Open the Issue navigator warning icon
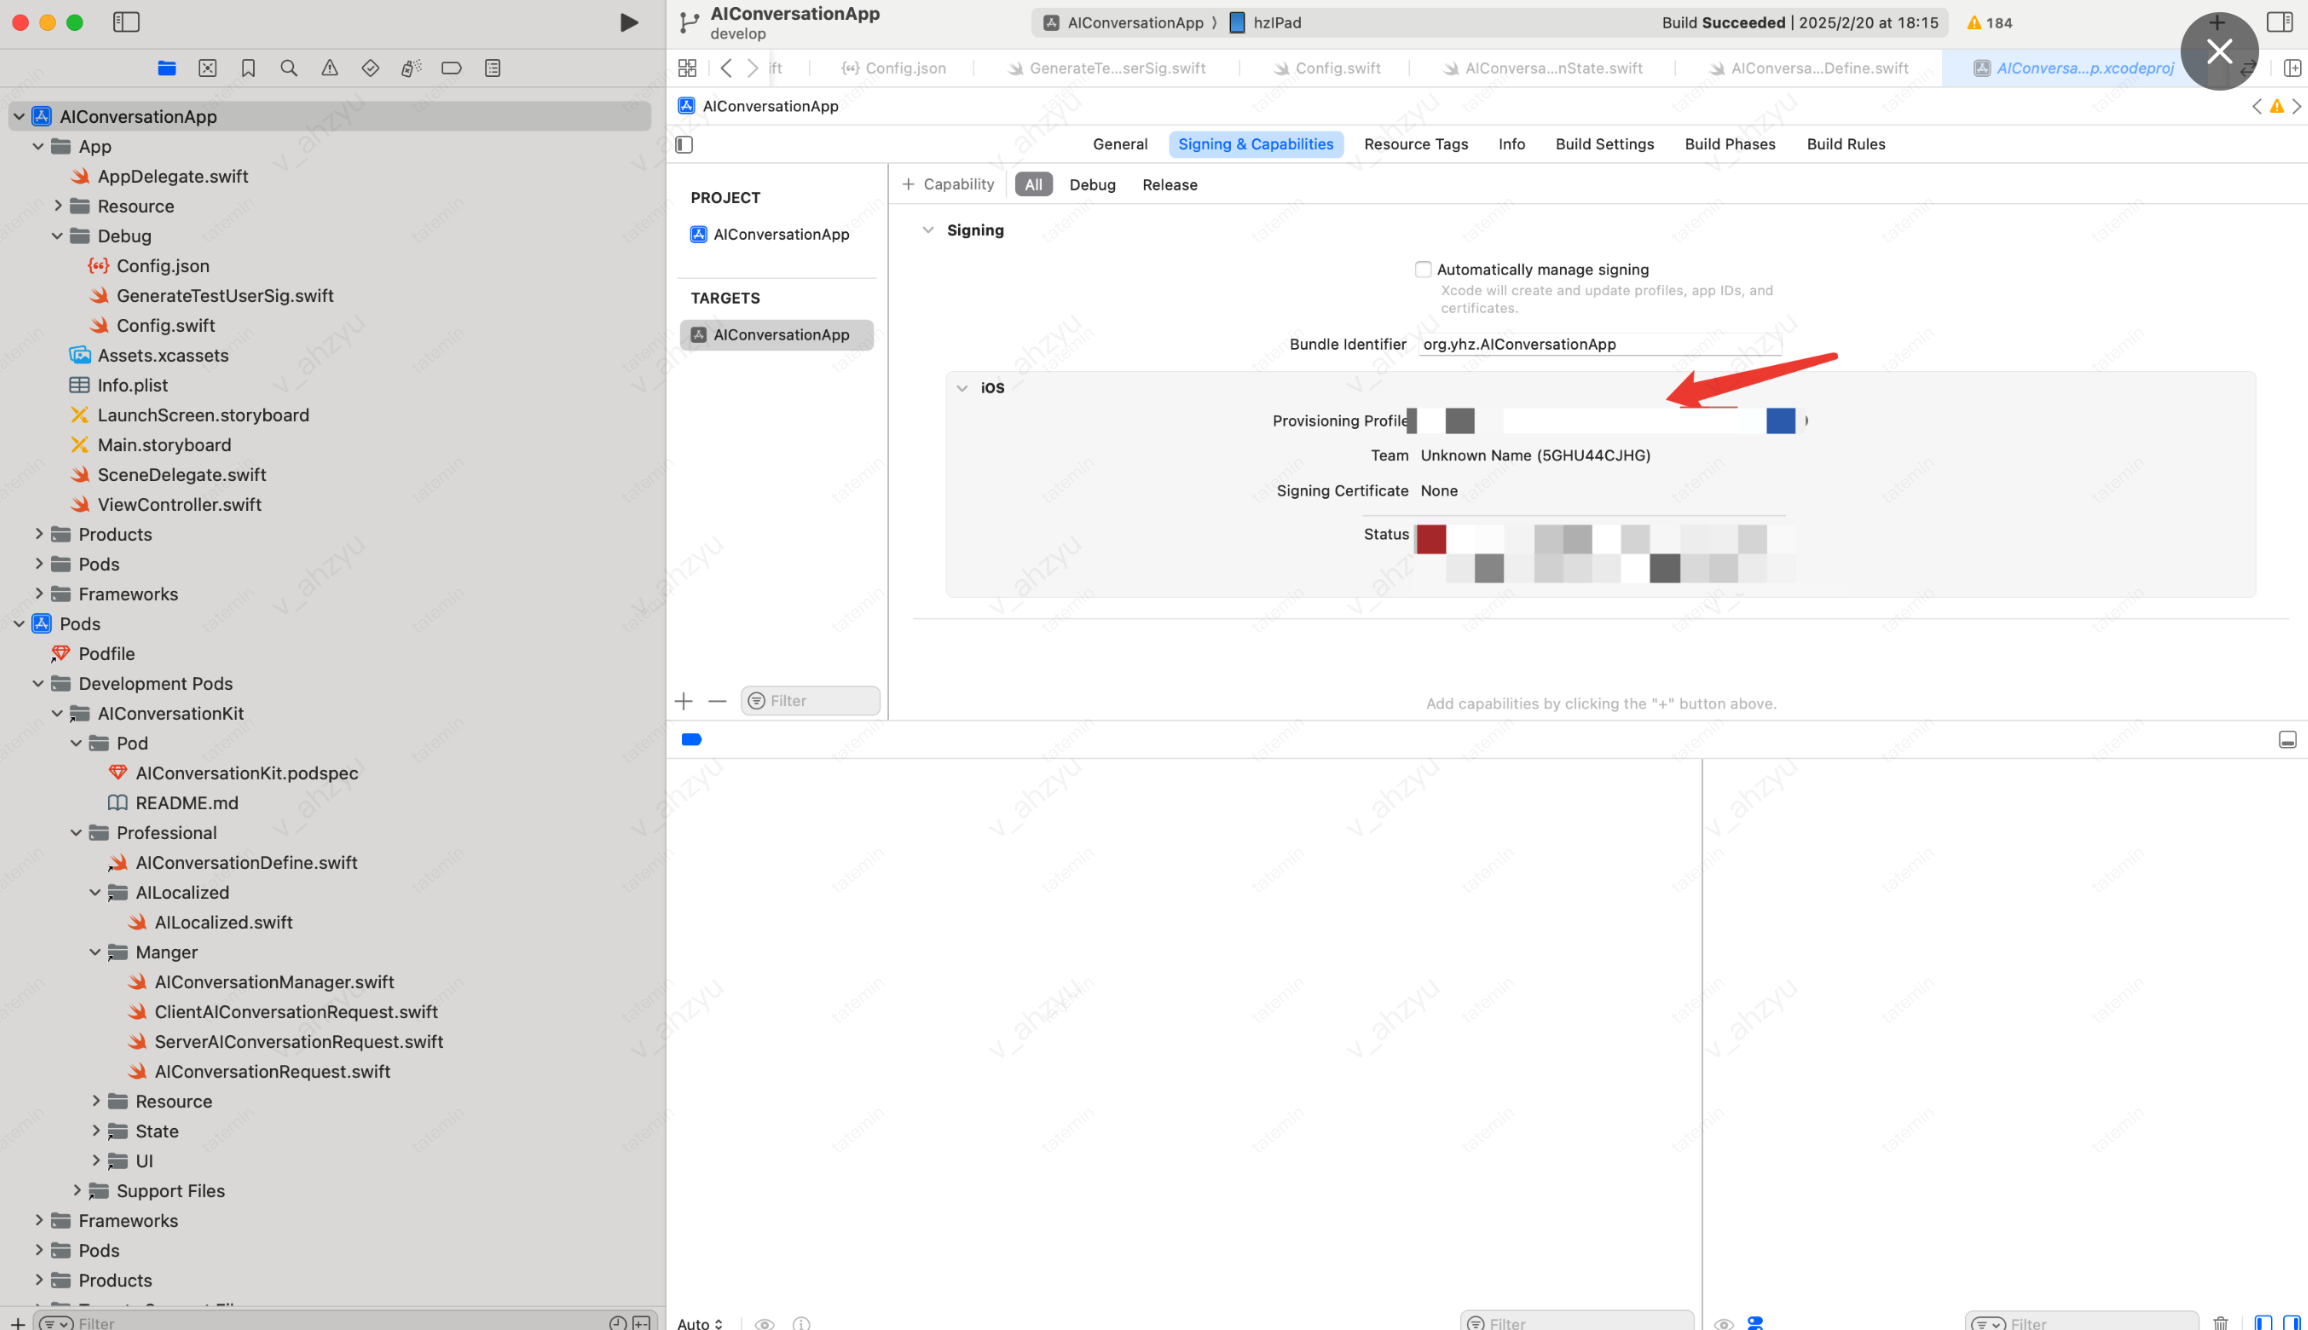Viewport: 2308px width, 1330px height. pos(329,68)
